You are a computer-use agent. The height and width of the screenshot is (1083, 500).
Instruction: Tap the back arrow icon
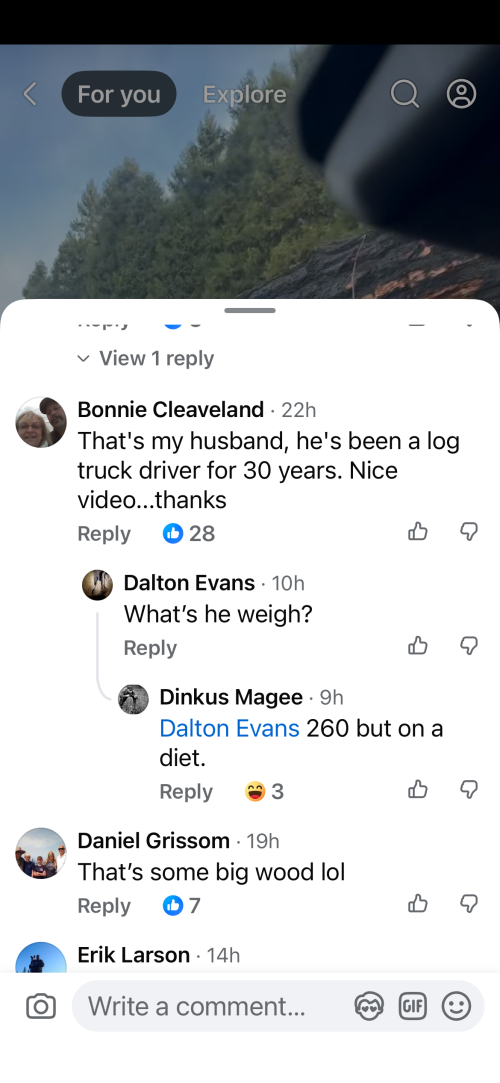[30, 94]
